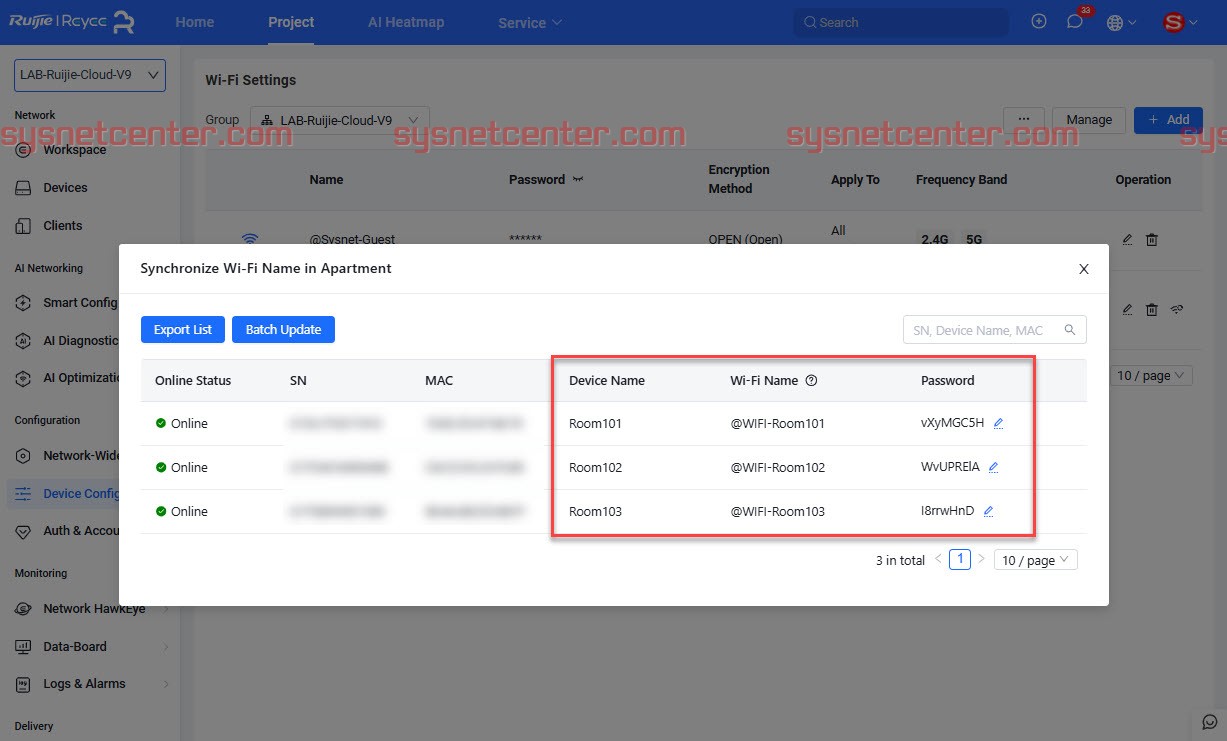Edit the password for Room101
The width and height of the screenshot is (1227, 741).
pyautogui.click(x=998, y=423)
